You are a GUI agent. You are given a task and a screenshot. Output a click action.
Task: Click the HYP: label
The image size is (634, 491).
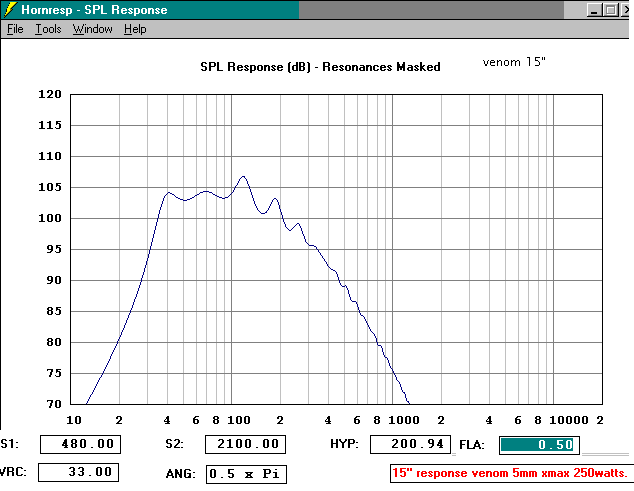click(x=344, y=444)
